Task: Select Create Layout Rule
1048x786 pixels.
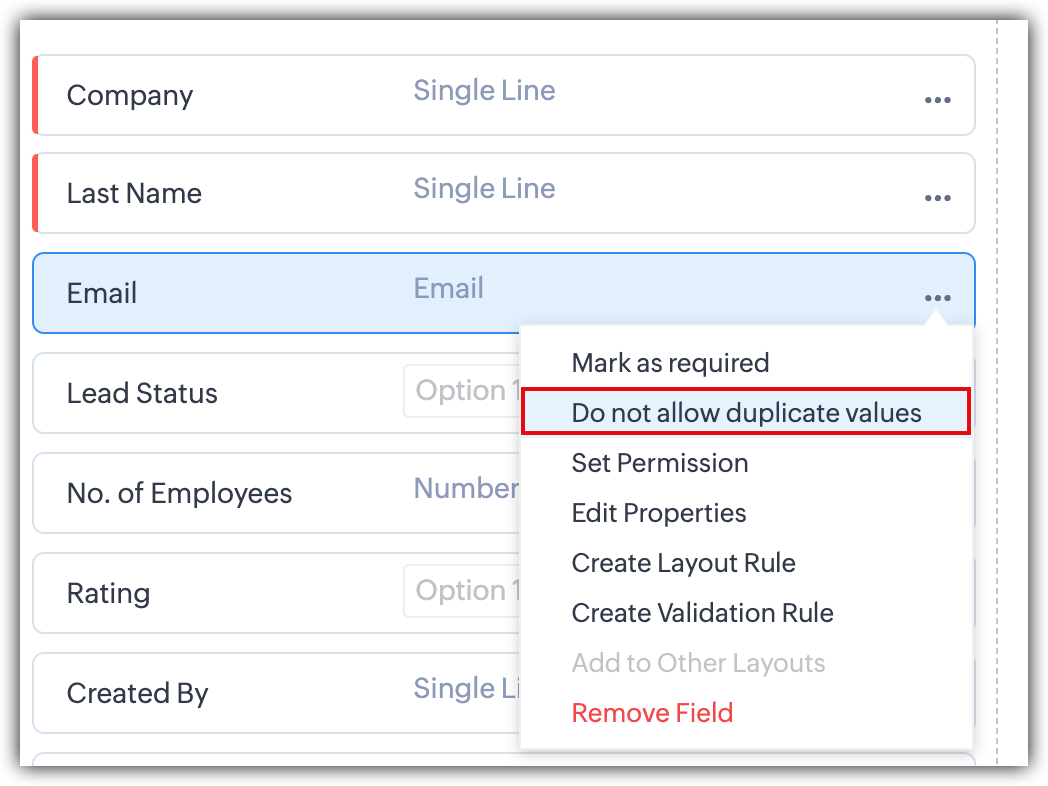Action: click(683, 563)
